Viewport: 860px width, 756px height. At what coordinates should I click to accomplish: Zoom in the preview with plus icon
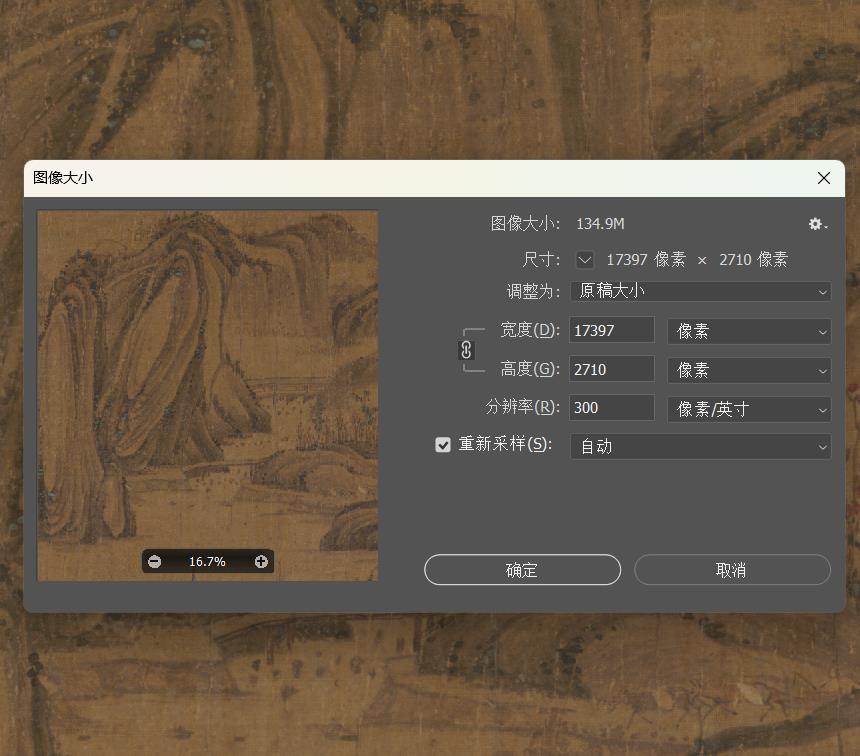point(261,561)
